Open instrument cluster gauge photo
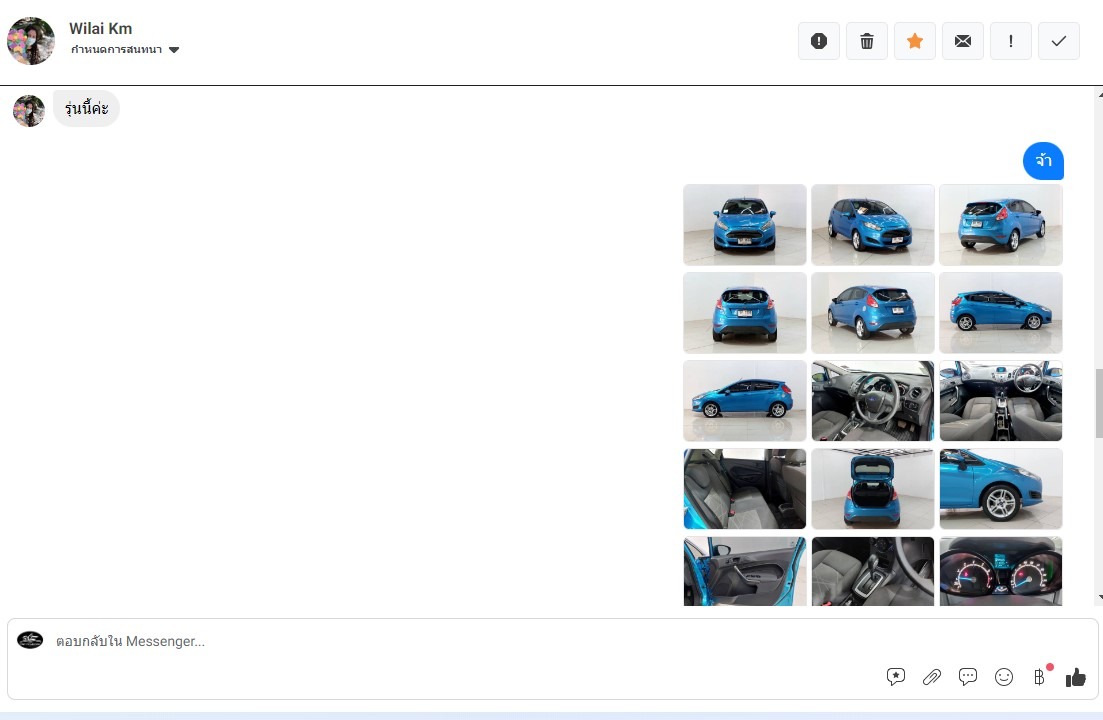The width and height of the screenshot is (1103, 720). 1001,572
